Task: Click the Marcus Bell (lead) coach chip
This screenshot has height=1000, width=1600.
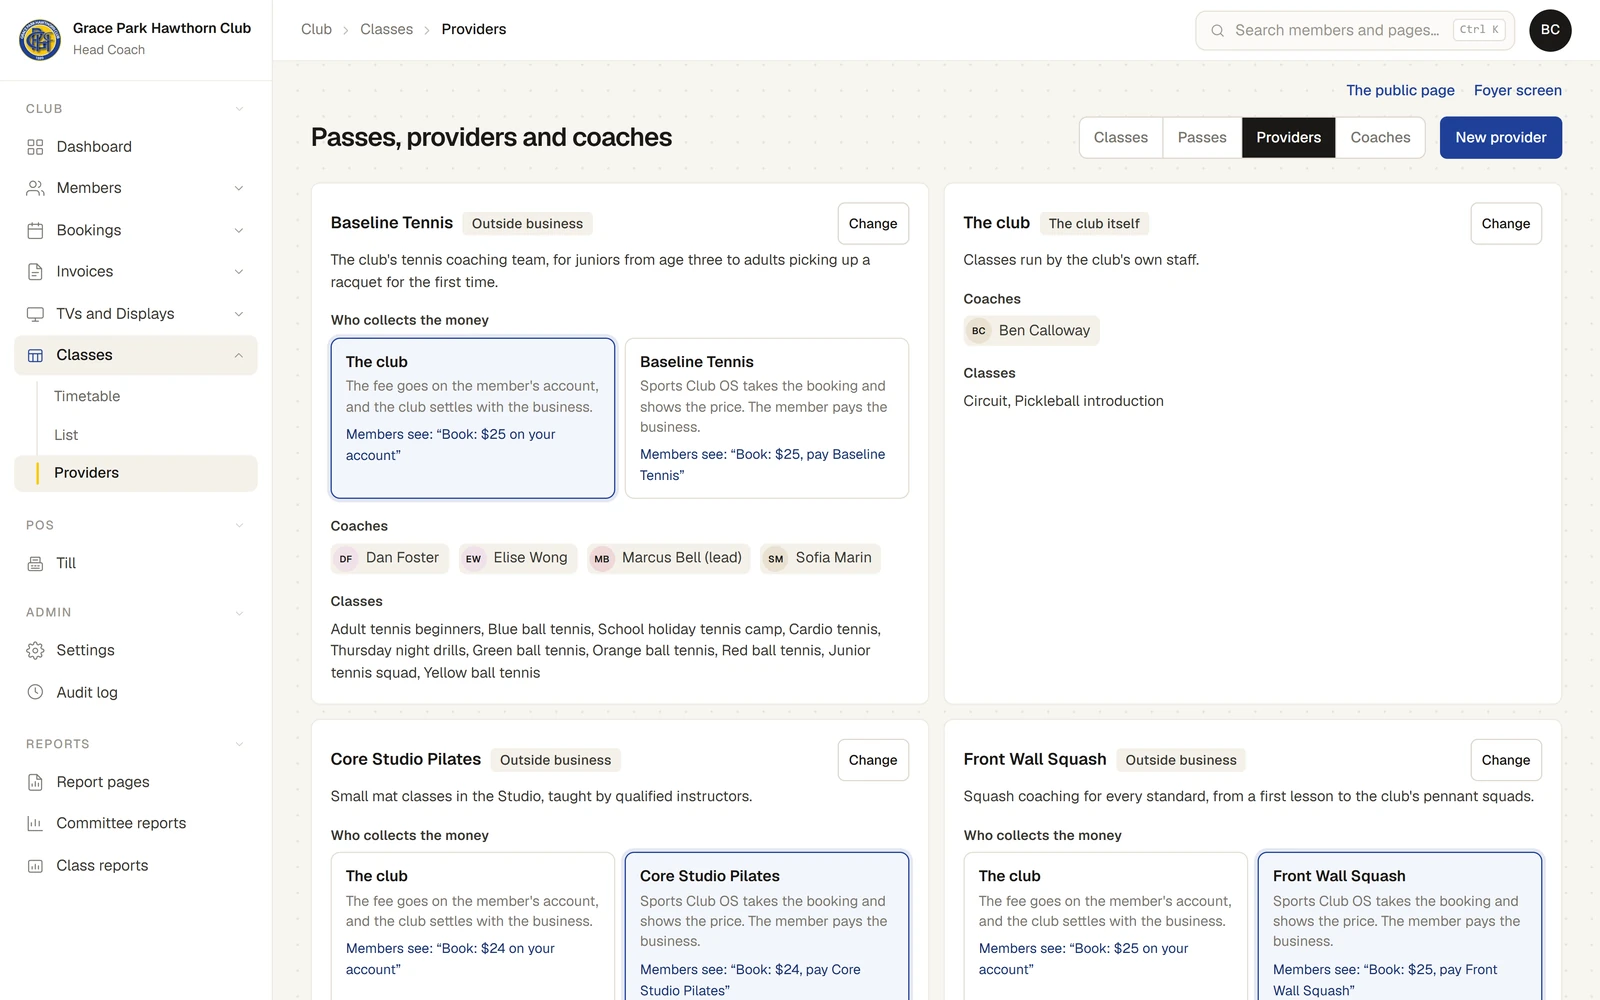Action: coord(669,558)
